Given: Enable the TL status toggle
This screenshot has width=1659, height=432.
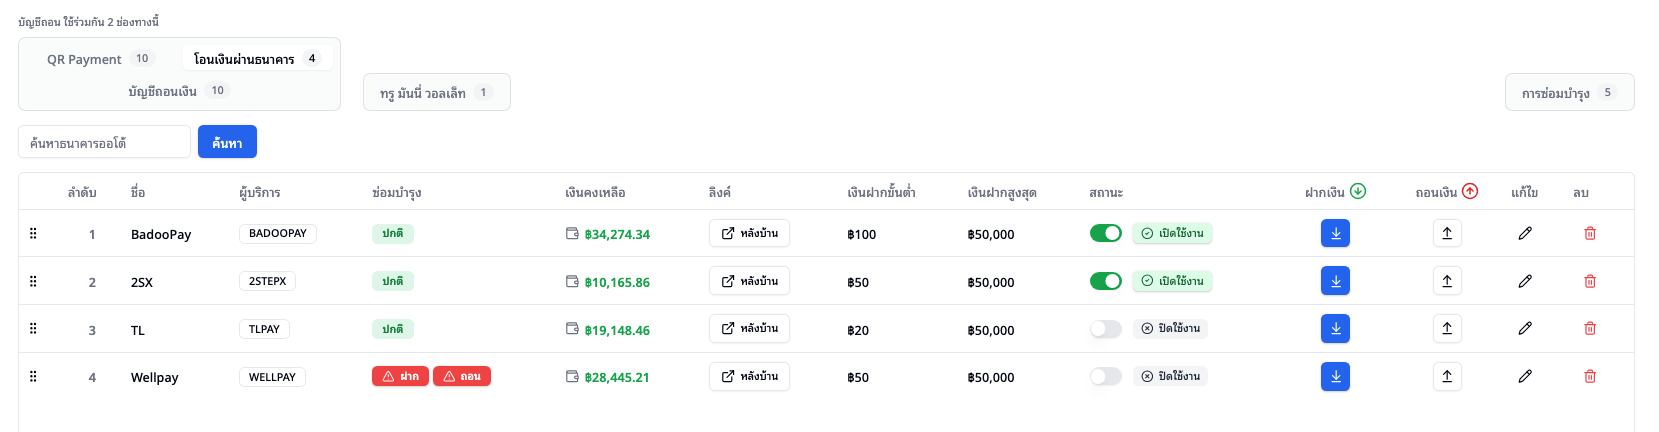Looking at the screenshot, I should pyautogui.click(x=1105, y=329).
